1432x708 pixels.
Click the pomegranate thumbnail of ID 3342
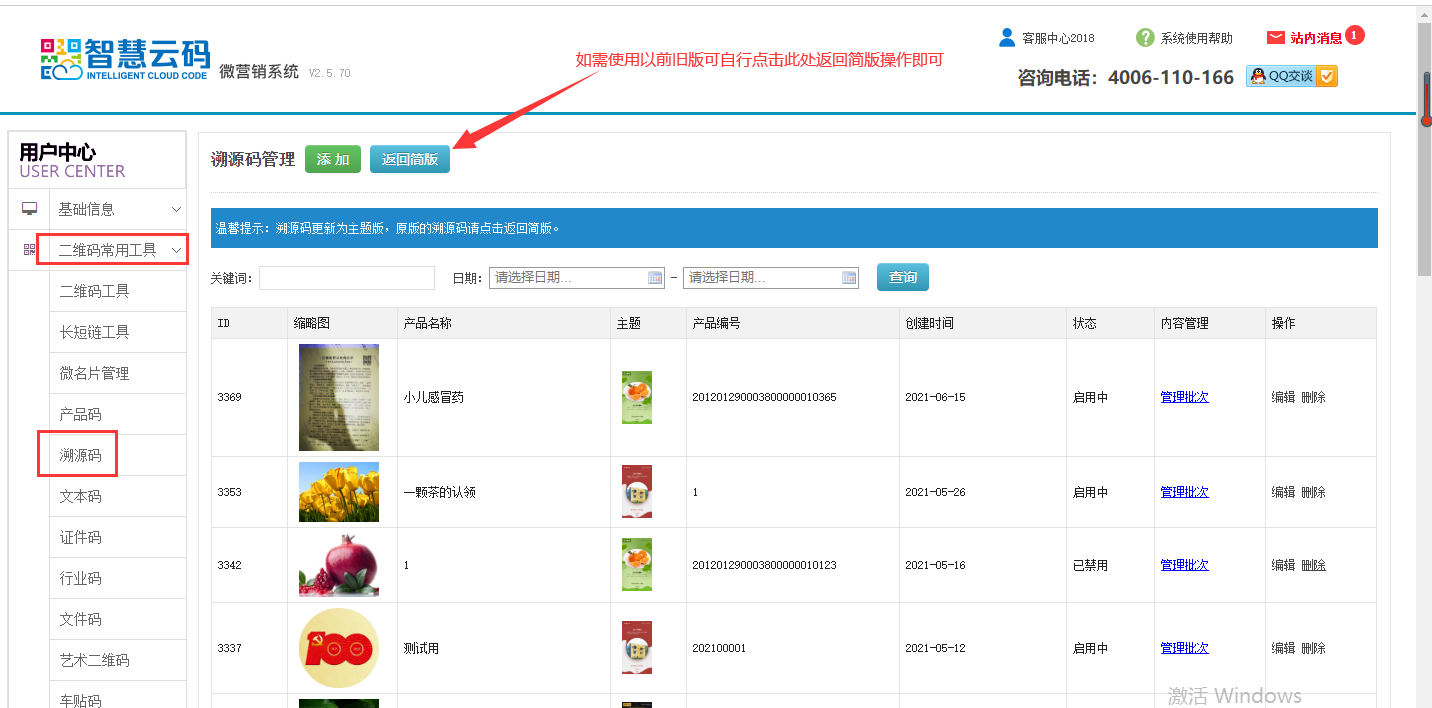338,565
